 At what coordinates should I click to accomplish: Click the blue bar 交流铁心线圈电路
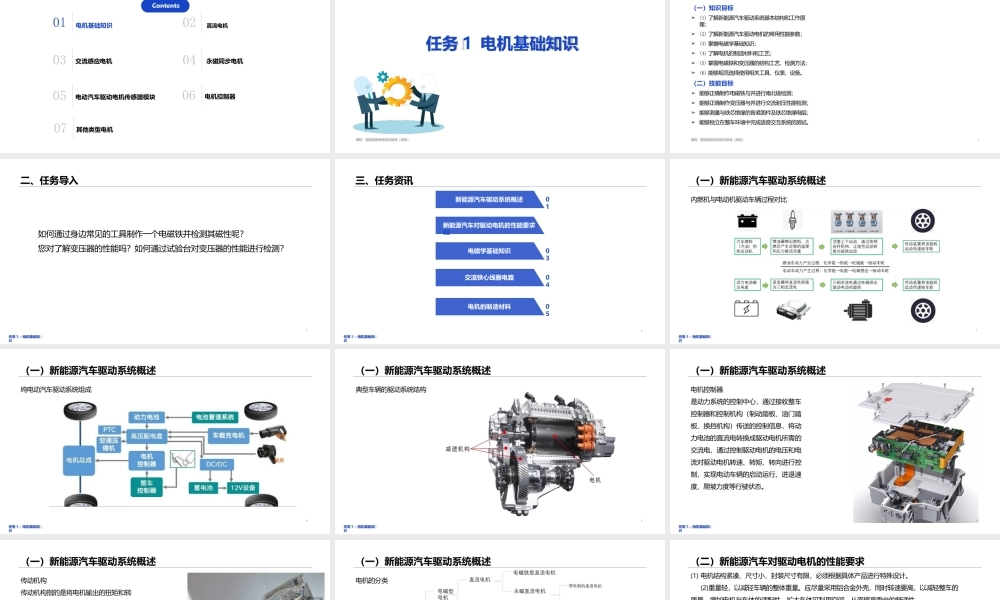[489, 277]
